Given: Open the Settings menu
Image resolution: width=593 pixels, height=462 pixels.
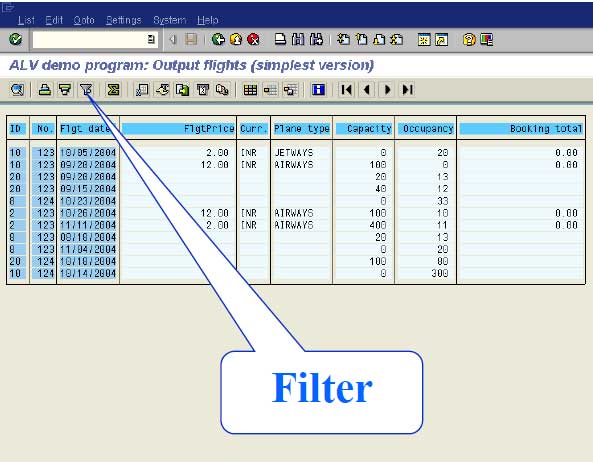Looking at the screenshot, I should tap(124, 20).
